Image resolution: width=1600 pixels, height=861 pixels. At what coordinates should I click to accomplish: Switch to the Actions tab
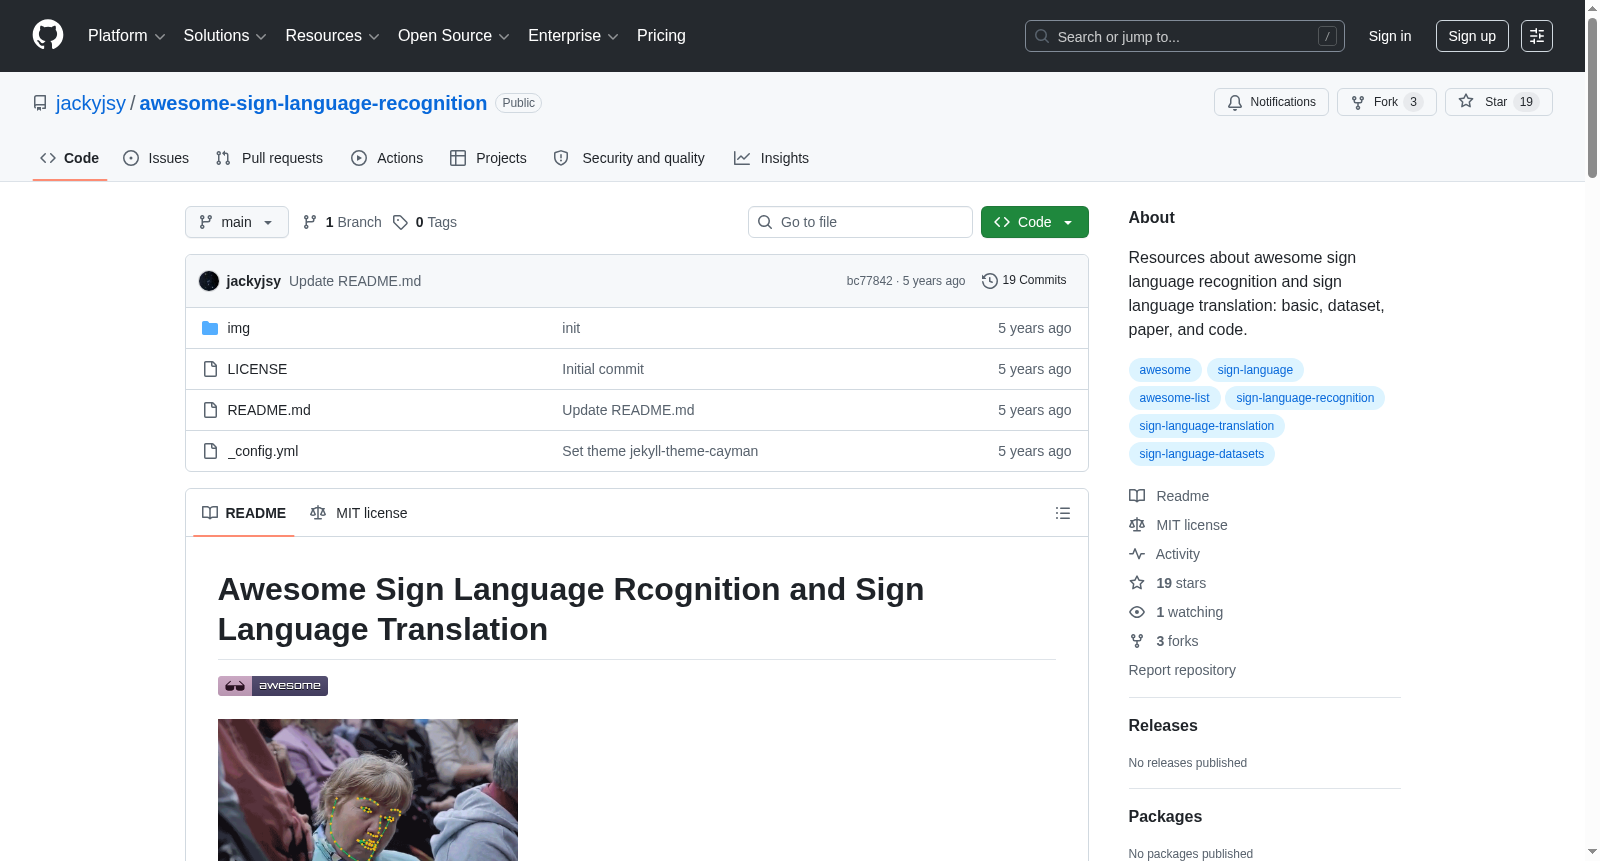[x=387, y=158]
